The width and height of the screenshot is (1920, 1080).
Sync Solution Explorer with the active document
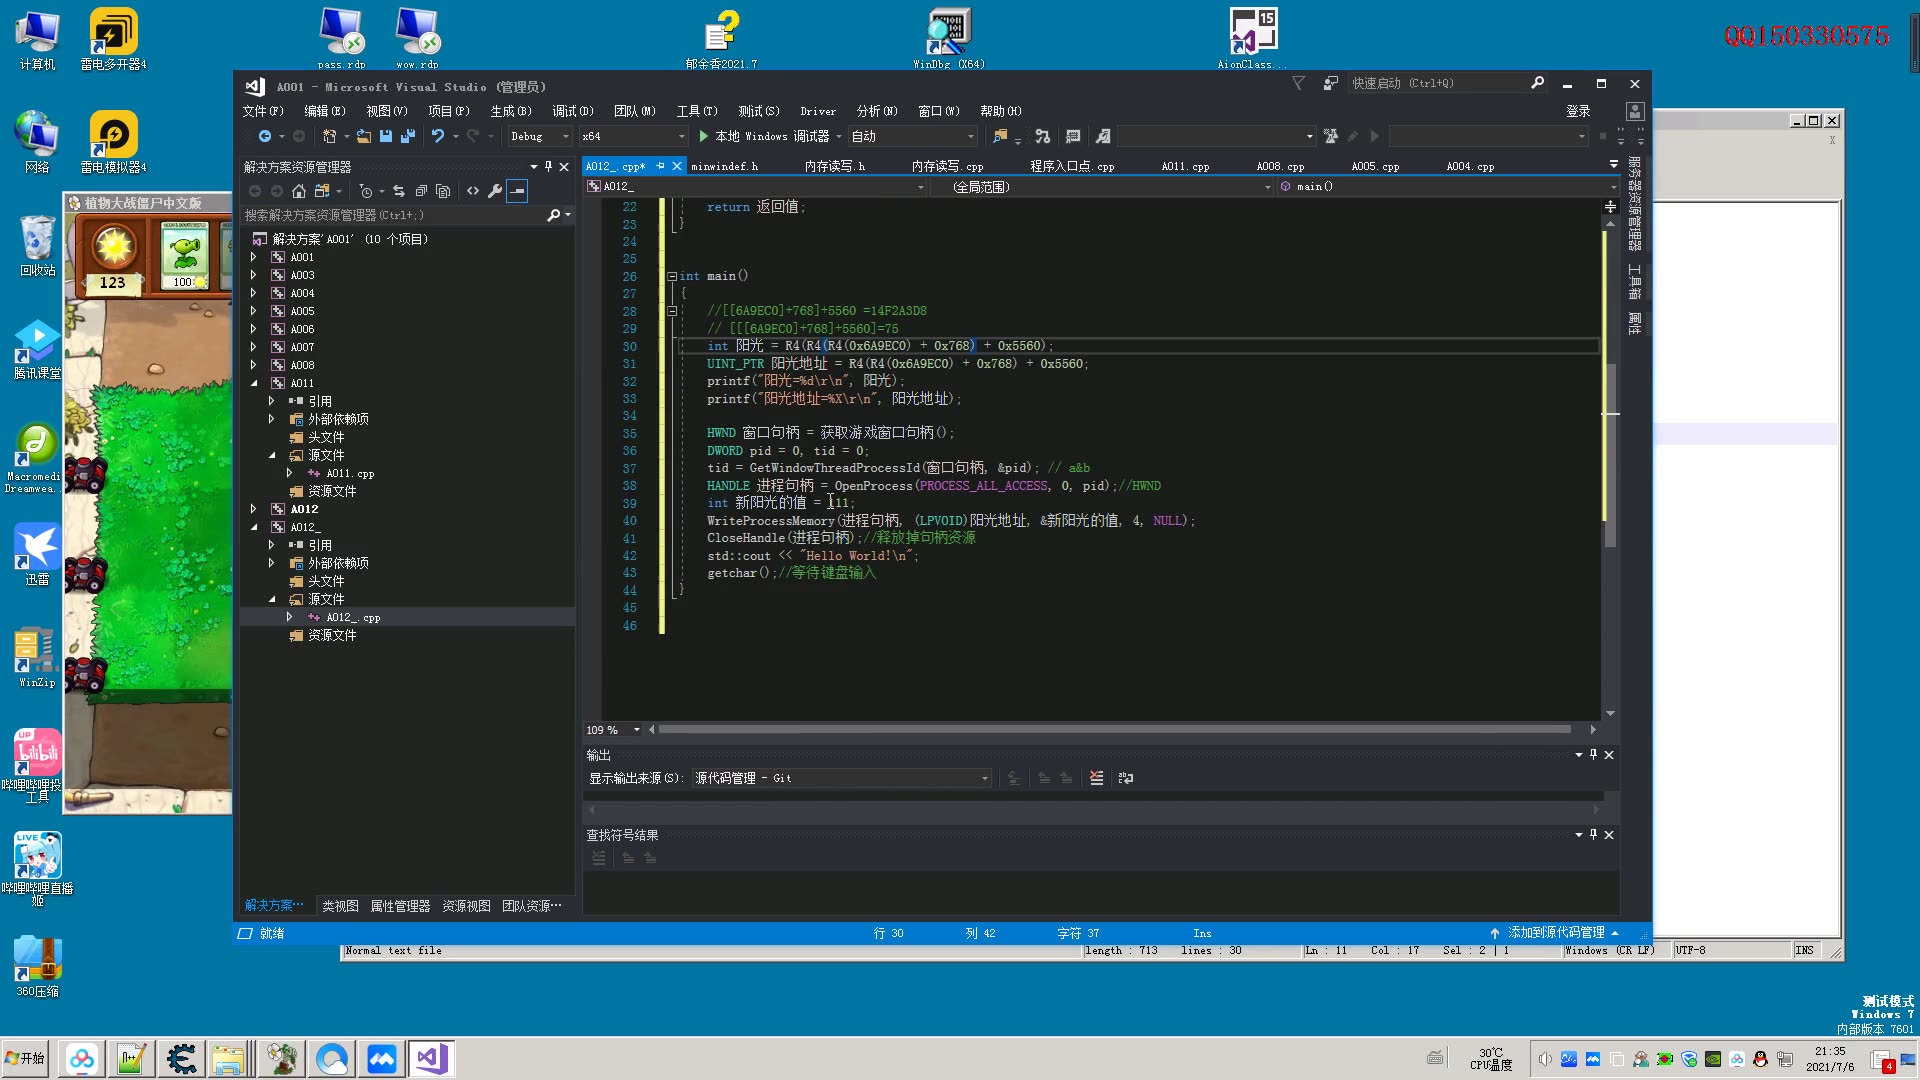tap(399, 191)
